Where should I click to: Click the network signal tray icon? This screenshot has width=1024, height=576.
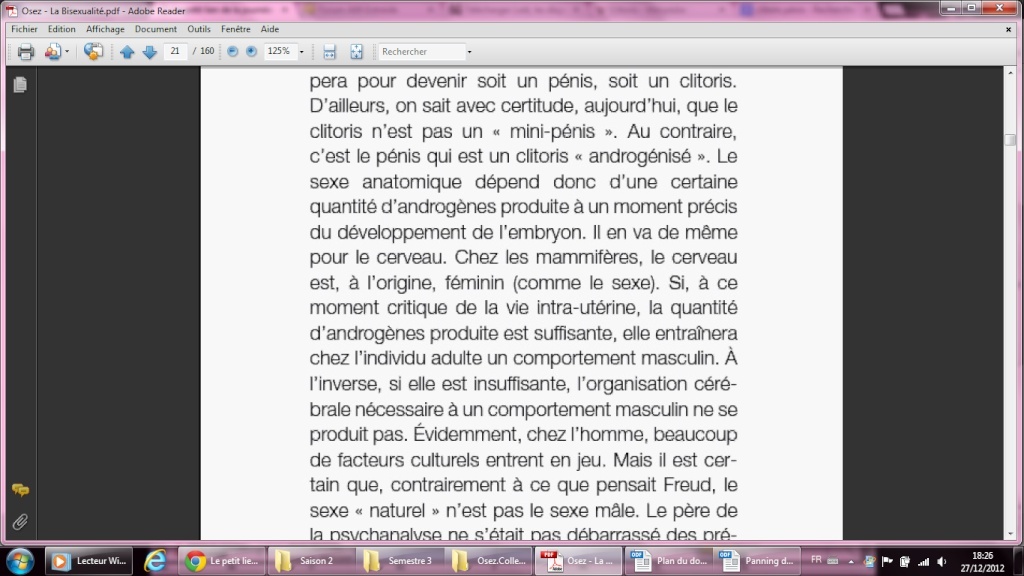coord(923,561)
